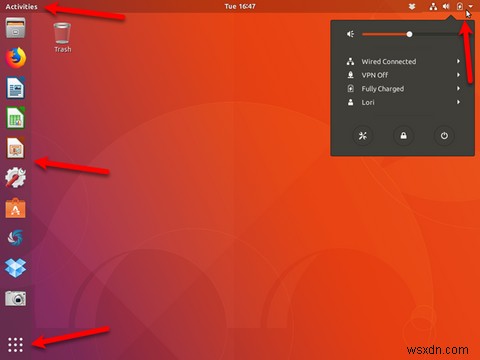The height and width of the screenshot is (360, 480).
Task: Expand the Fully Charged battery submenu
Action: pyautogui.click(x=403, y=89)
